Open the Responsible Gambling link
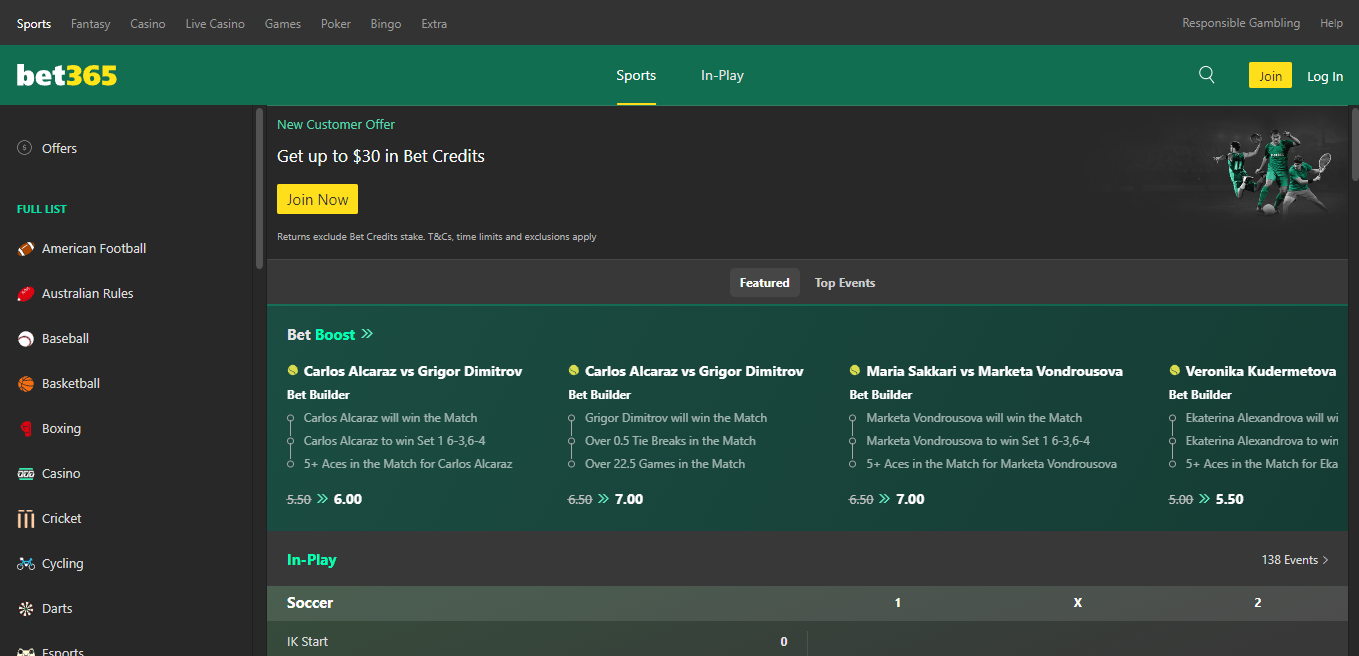 pyautogui.click(x=1241, y=23)
